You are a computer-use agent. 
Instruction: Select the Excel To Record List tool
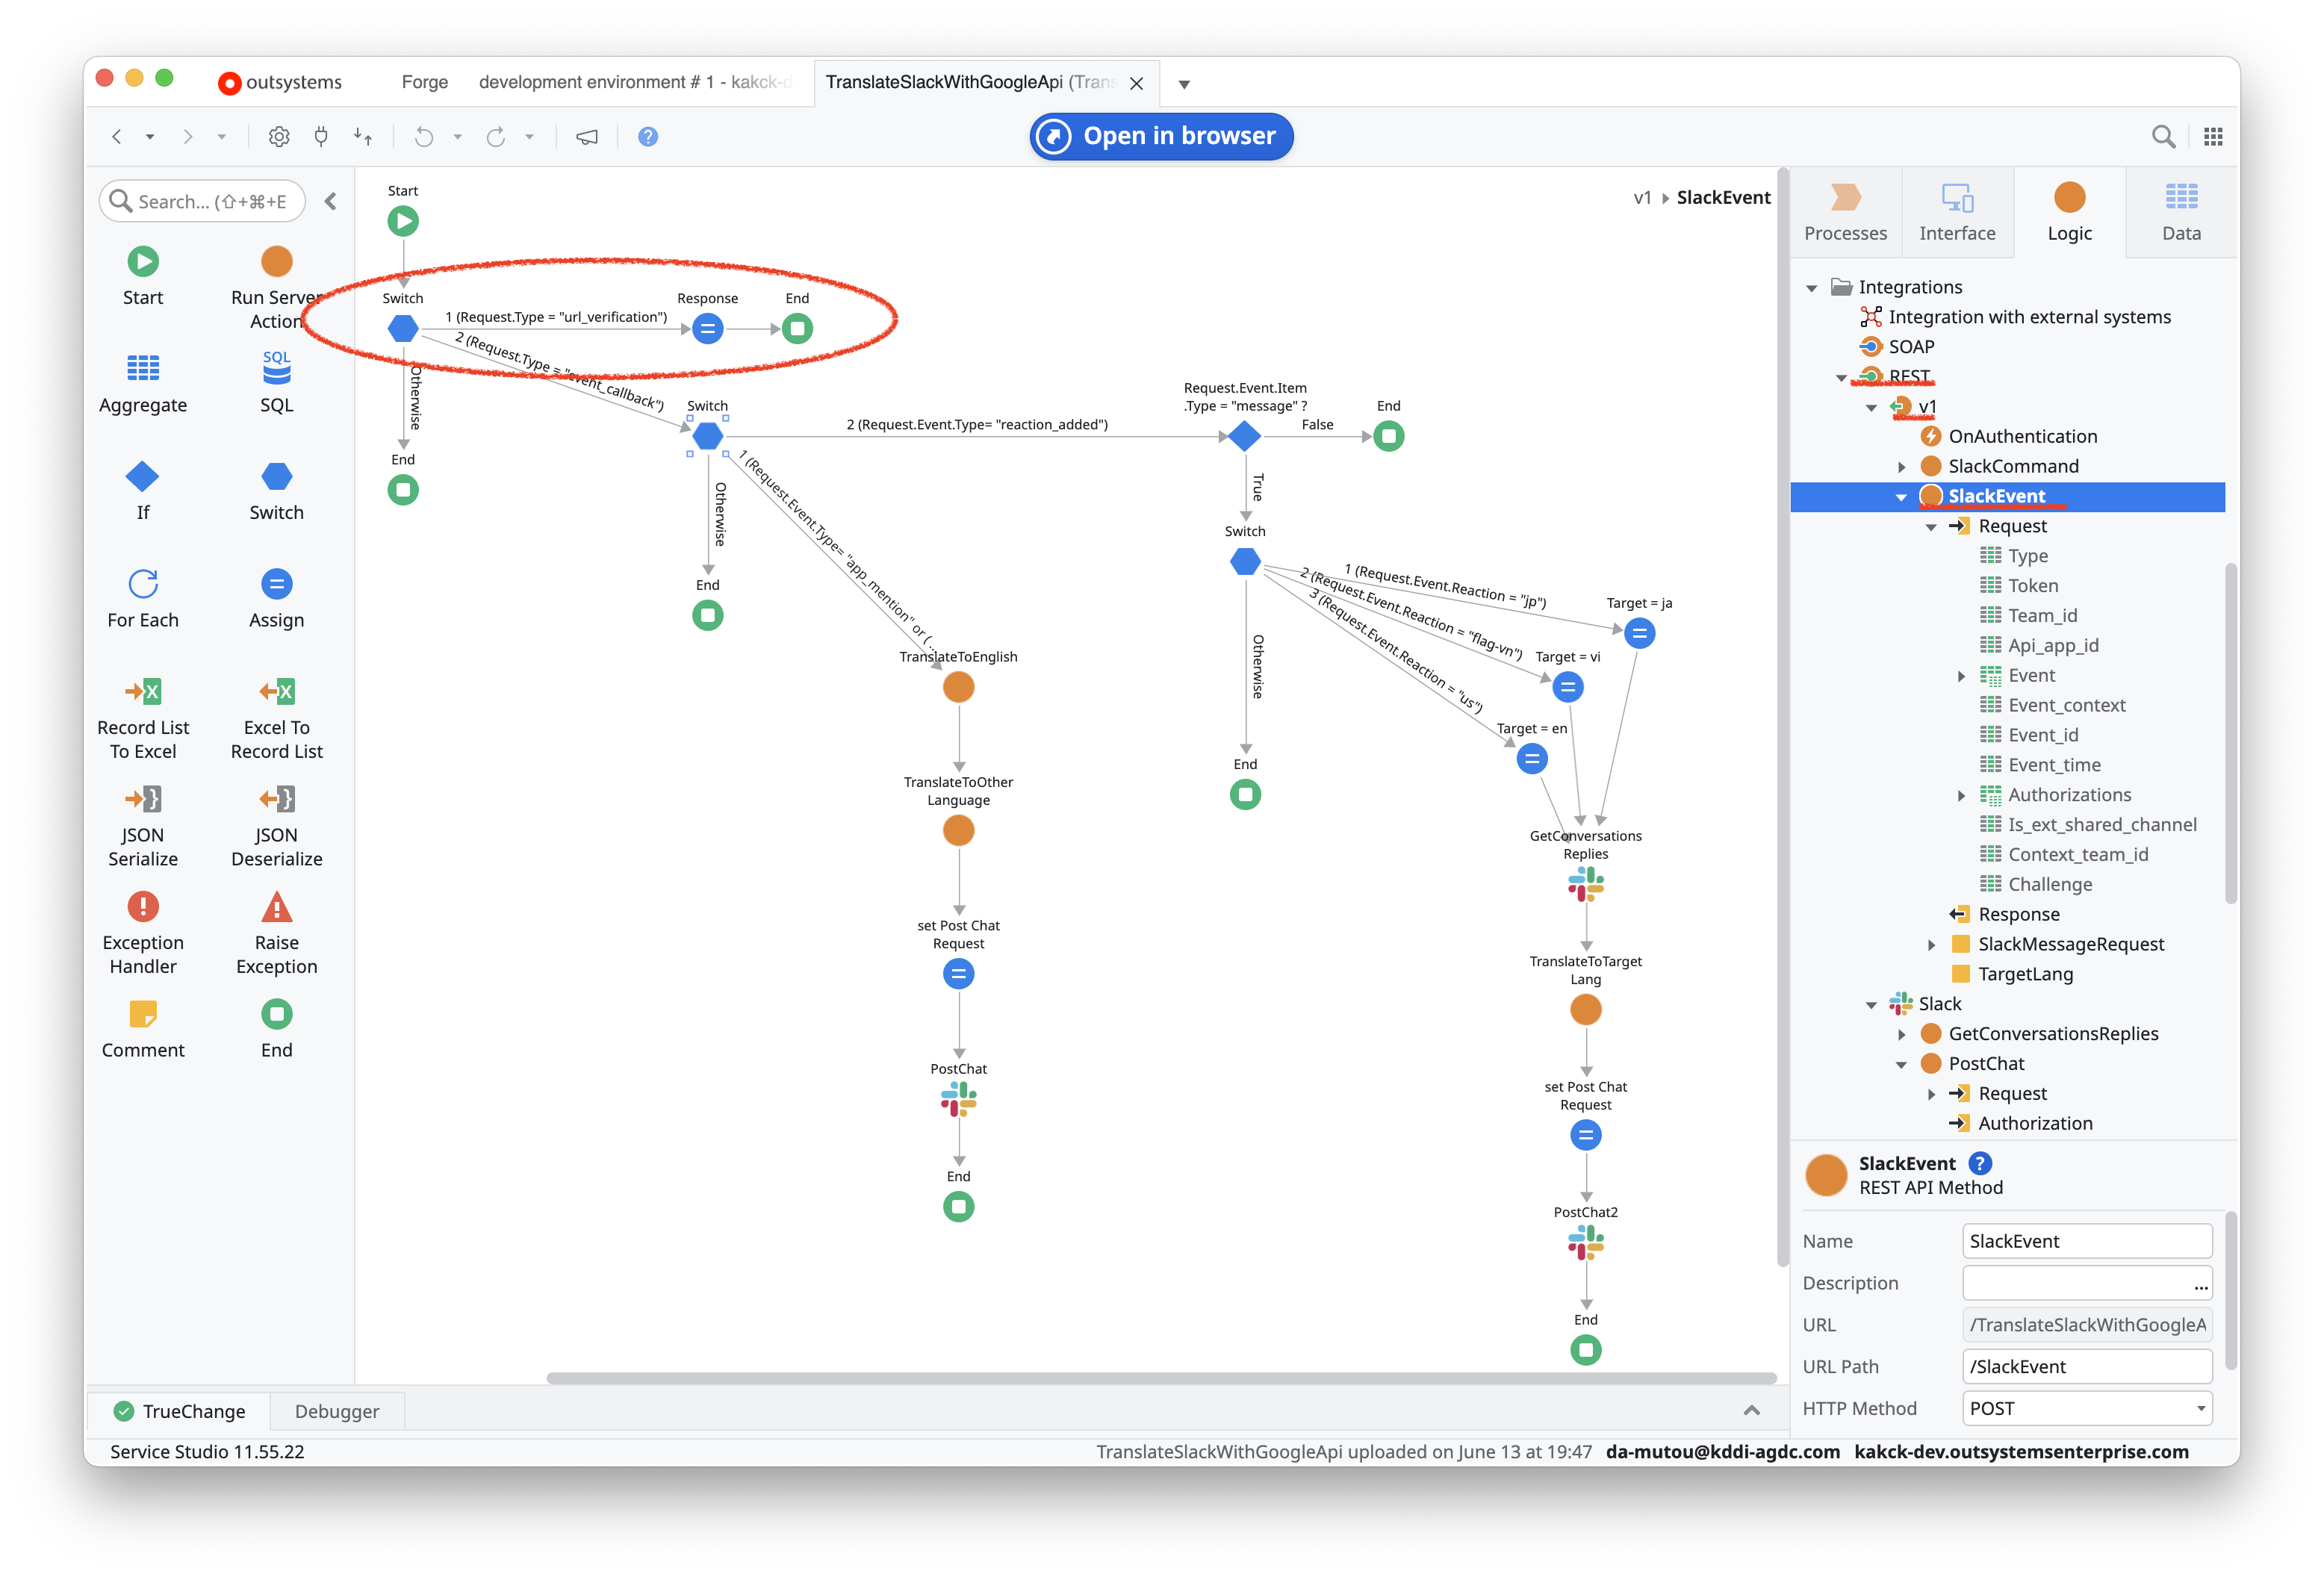(276, 715)
